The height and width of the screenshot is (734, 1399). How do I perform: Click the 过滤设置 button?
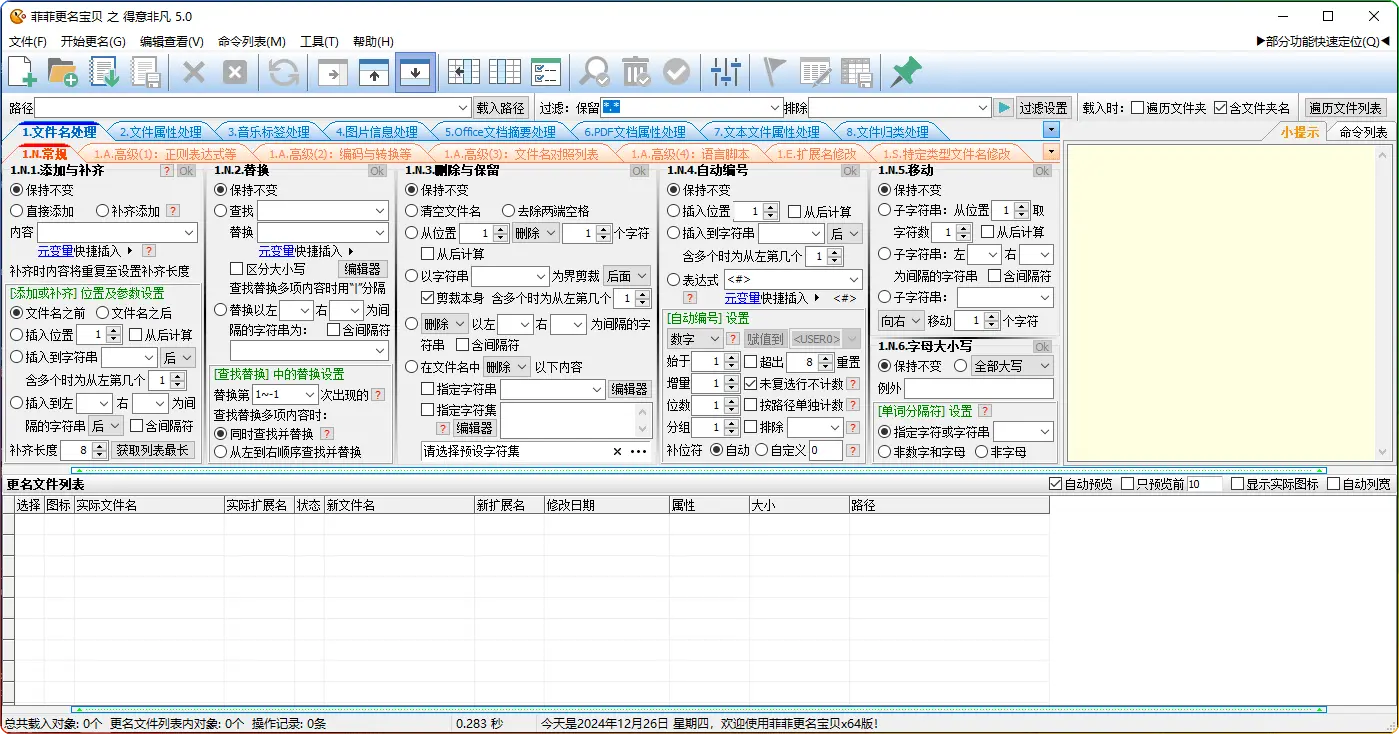coord(1043,108)
